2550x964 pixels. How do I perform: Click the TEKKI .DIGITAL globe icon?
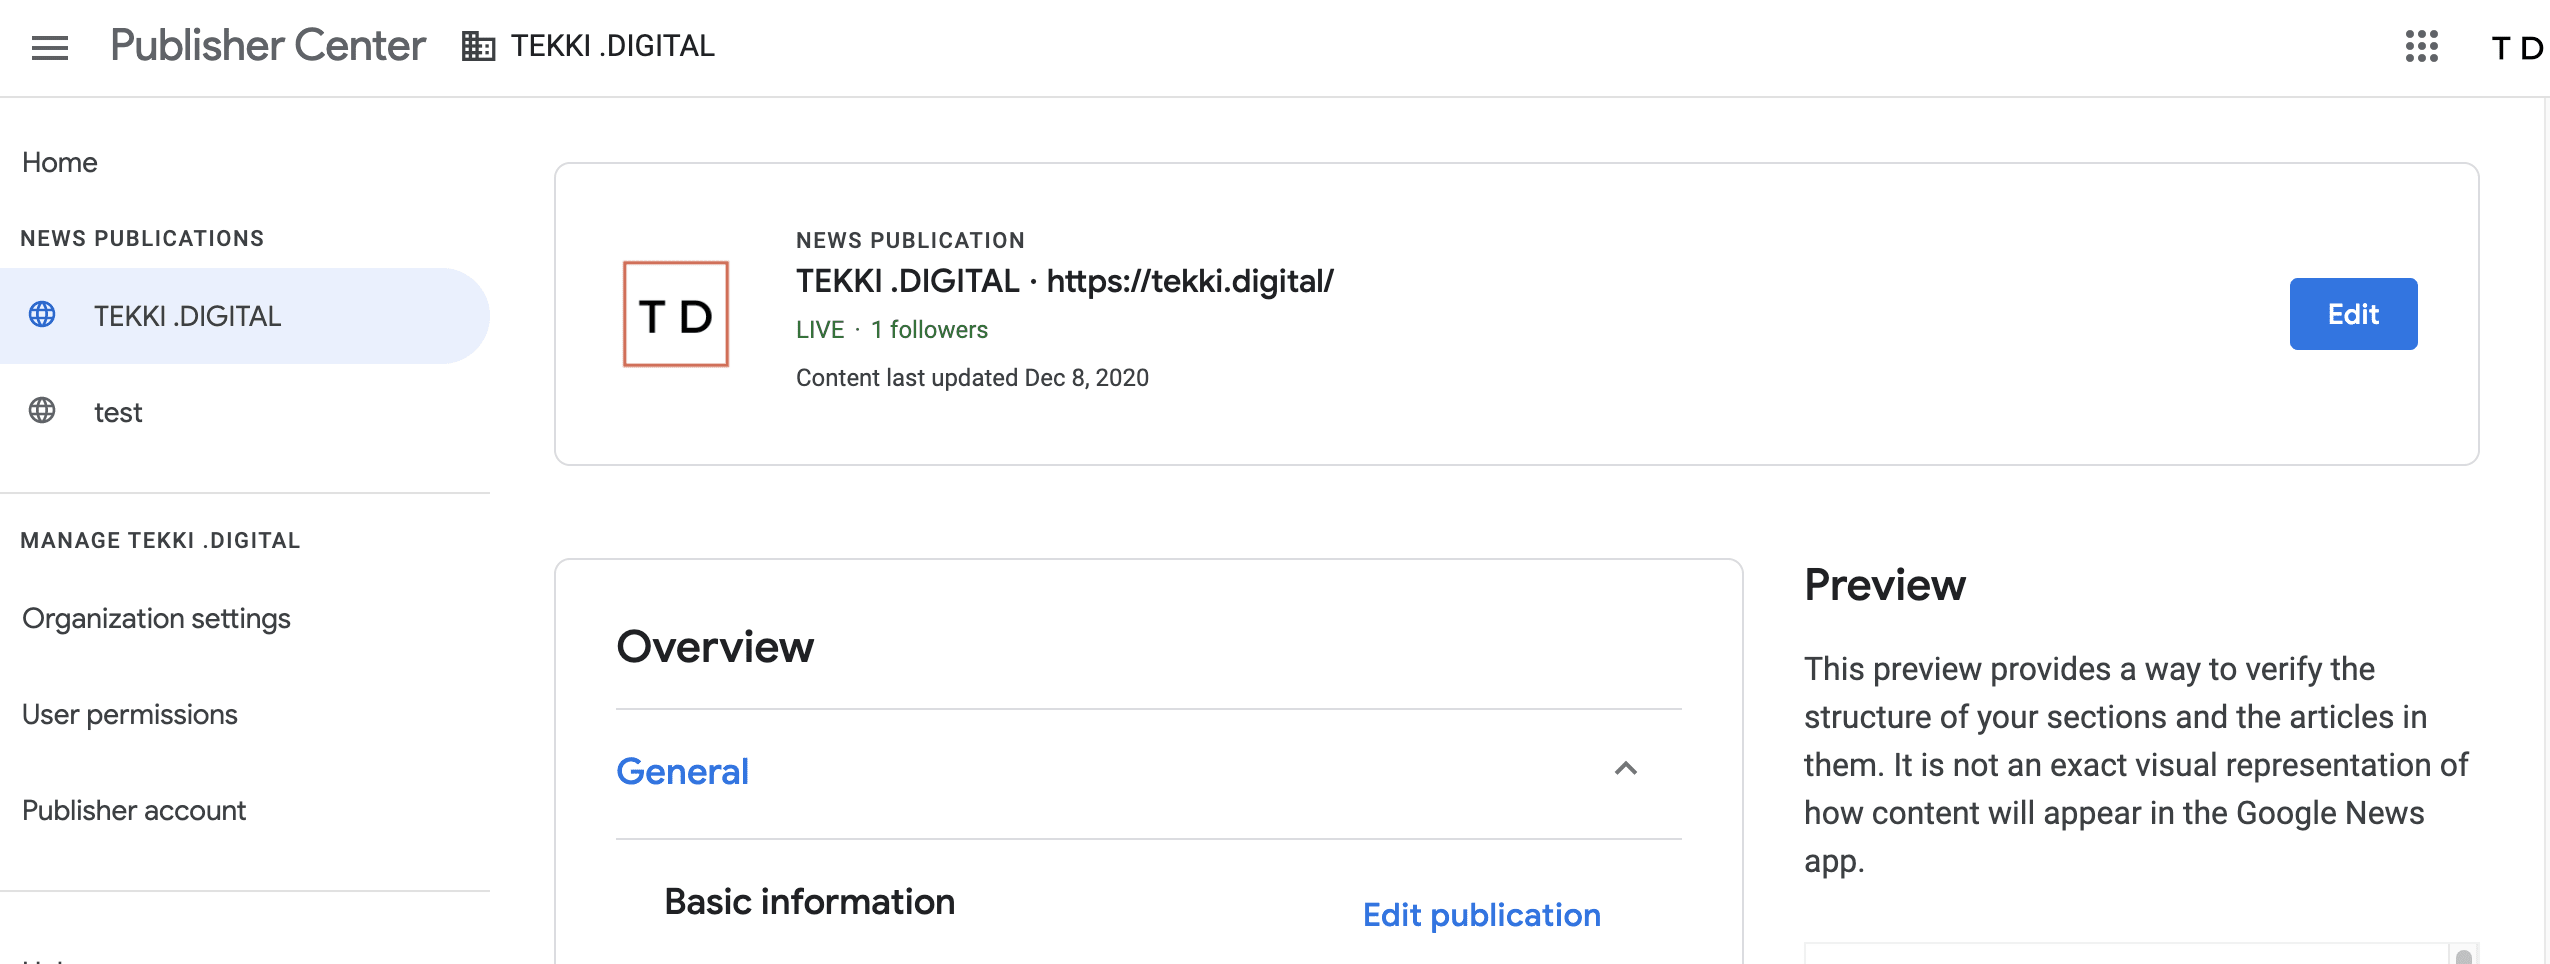pyautogui.click(x=42, y=315)
